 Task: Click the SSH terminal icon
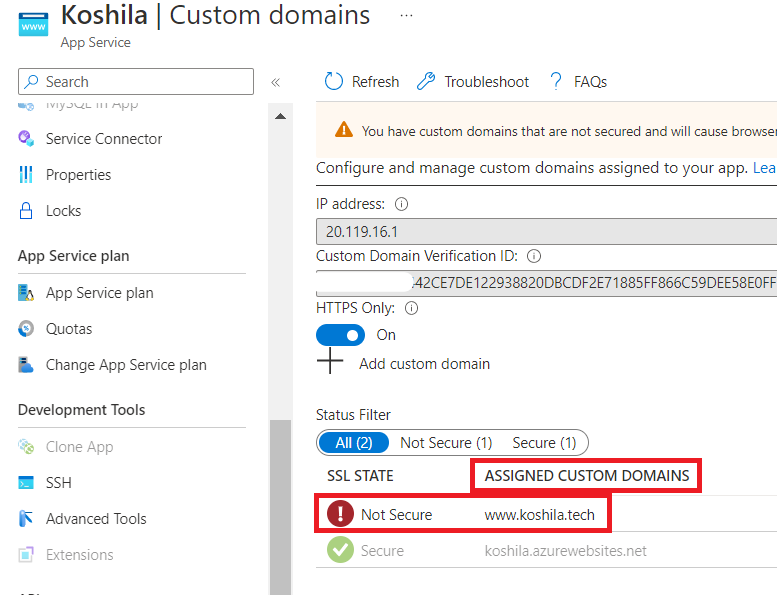pyautogui.click(x=26, y=483)
